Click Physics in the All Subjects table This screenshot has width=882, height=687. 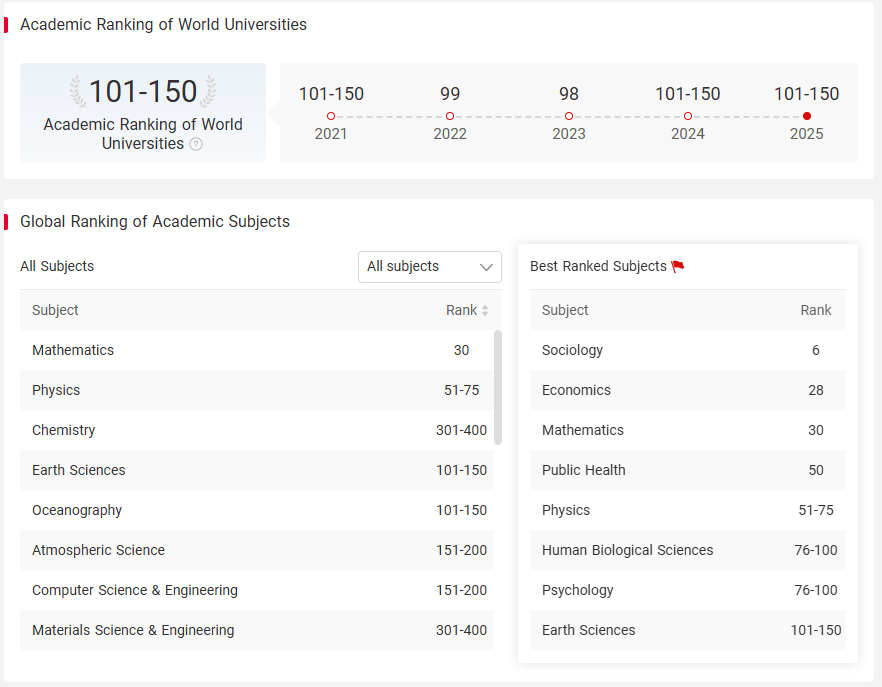pos(56,390)
